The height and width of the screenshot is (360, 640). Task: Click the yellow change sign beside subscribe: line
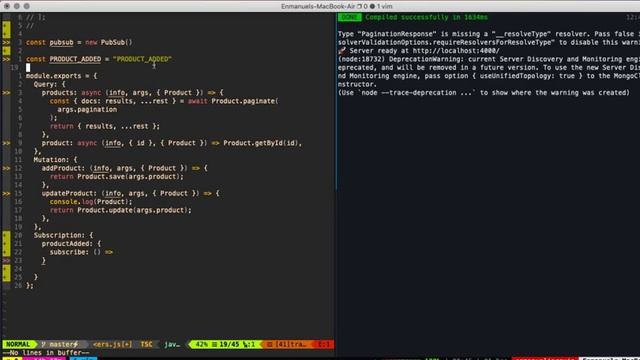[x=6, y=252]
